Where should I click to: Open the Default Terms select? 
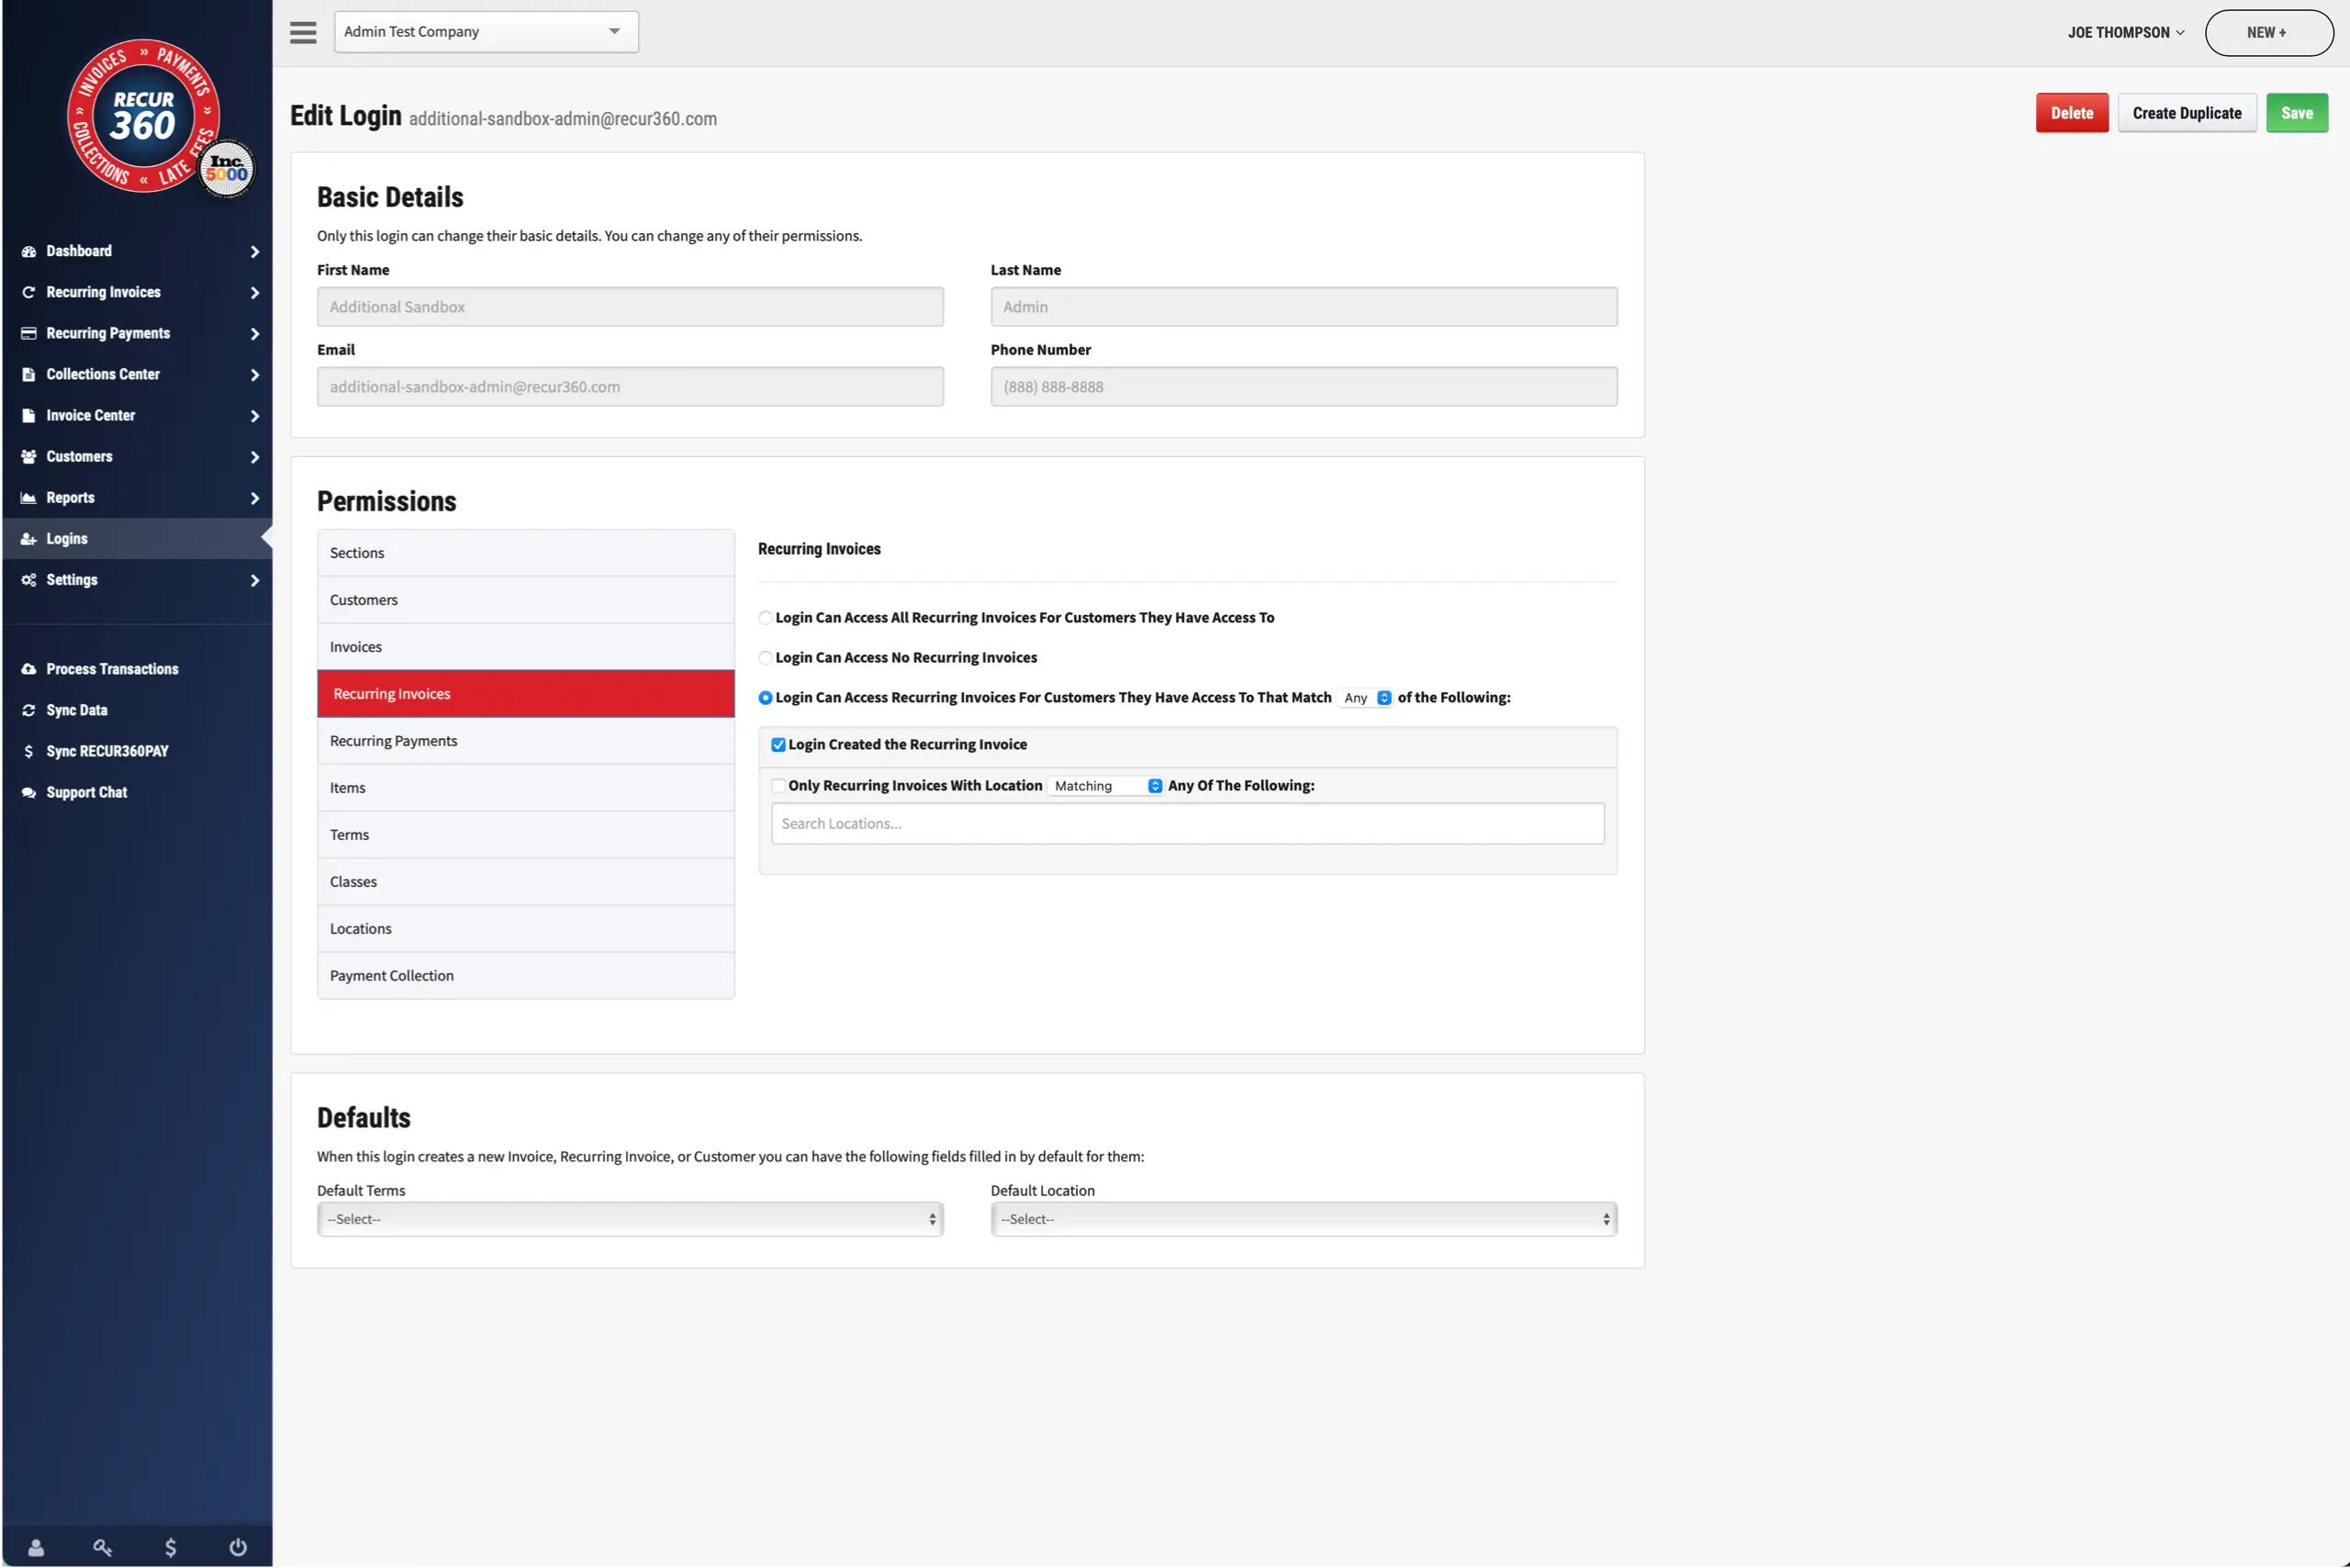630,1219
